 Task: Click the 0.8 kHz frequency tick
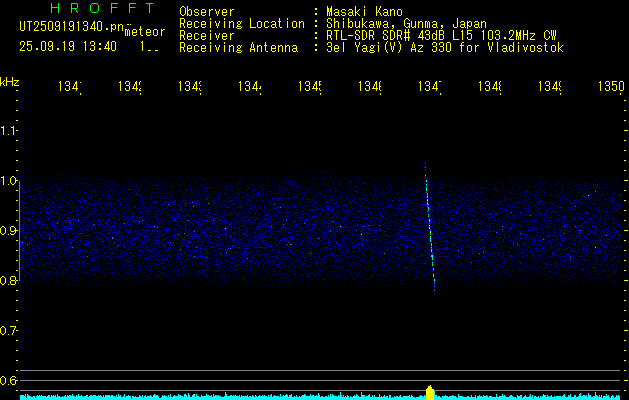point(9,281)
